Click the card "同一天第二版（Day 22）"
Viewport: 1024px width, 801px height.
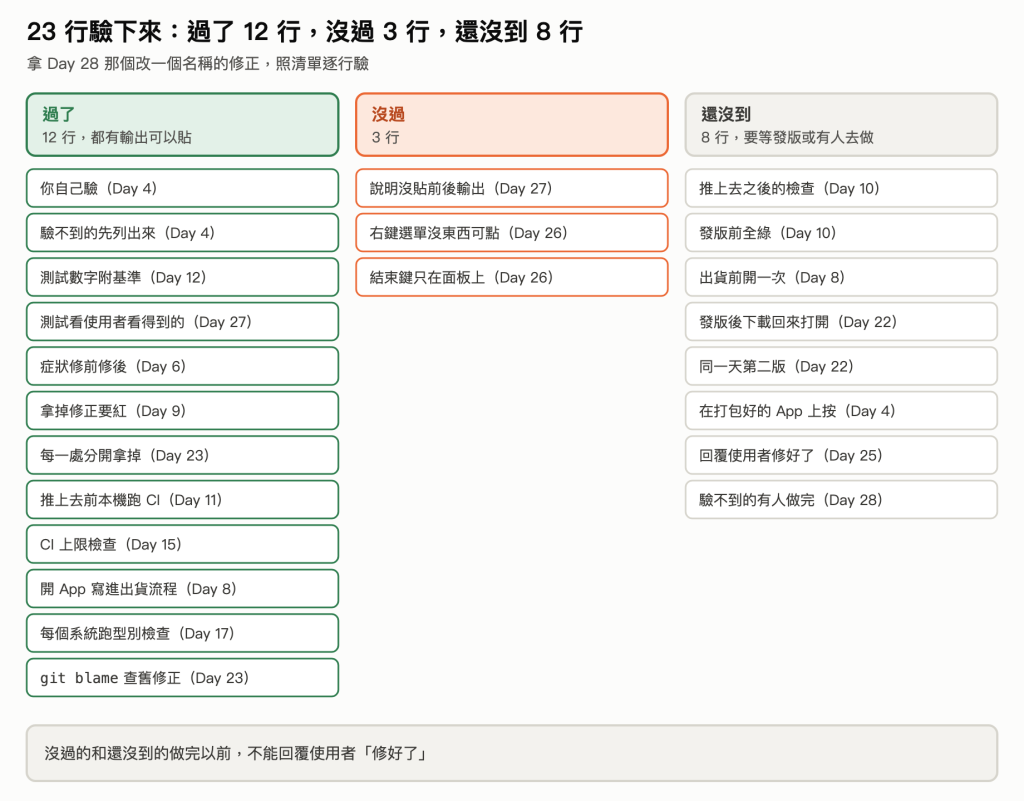[x=841, y=366]
